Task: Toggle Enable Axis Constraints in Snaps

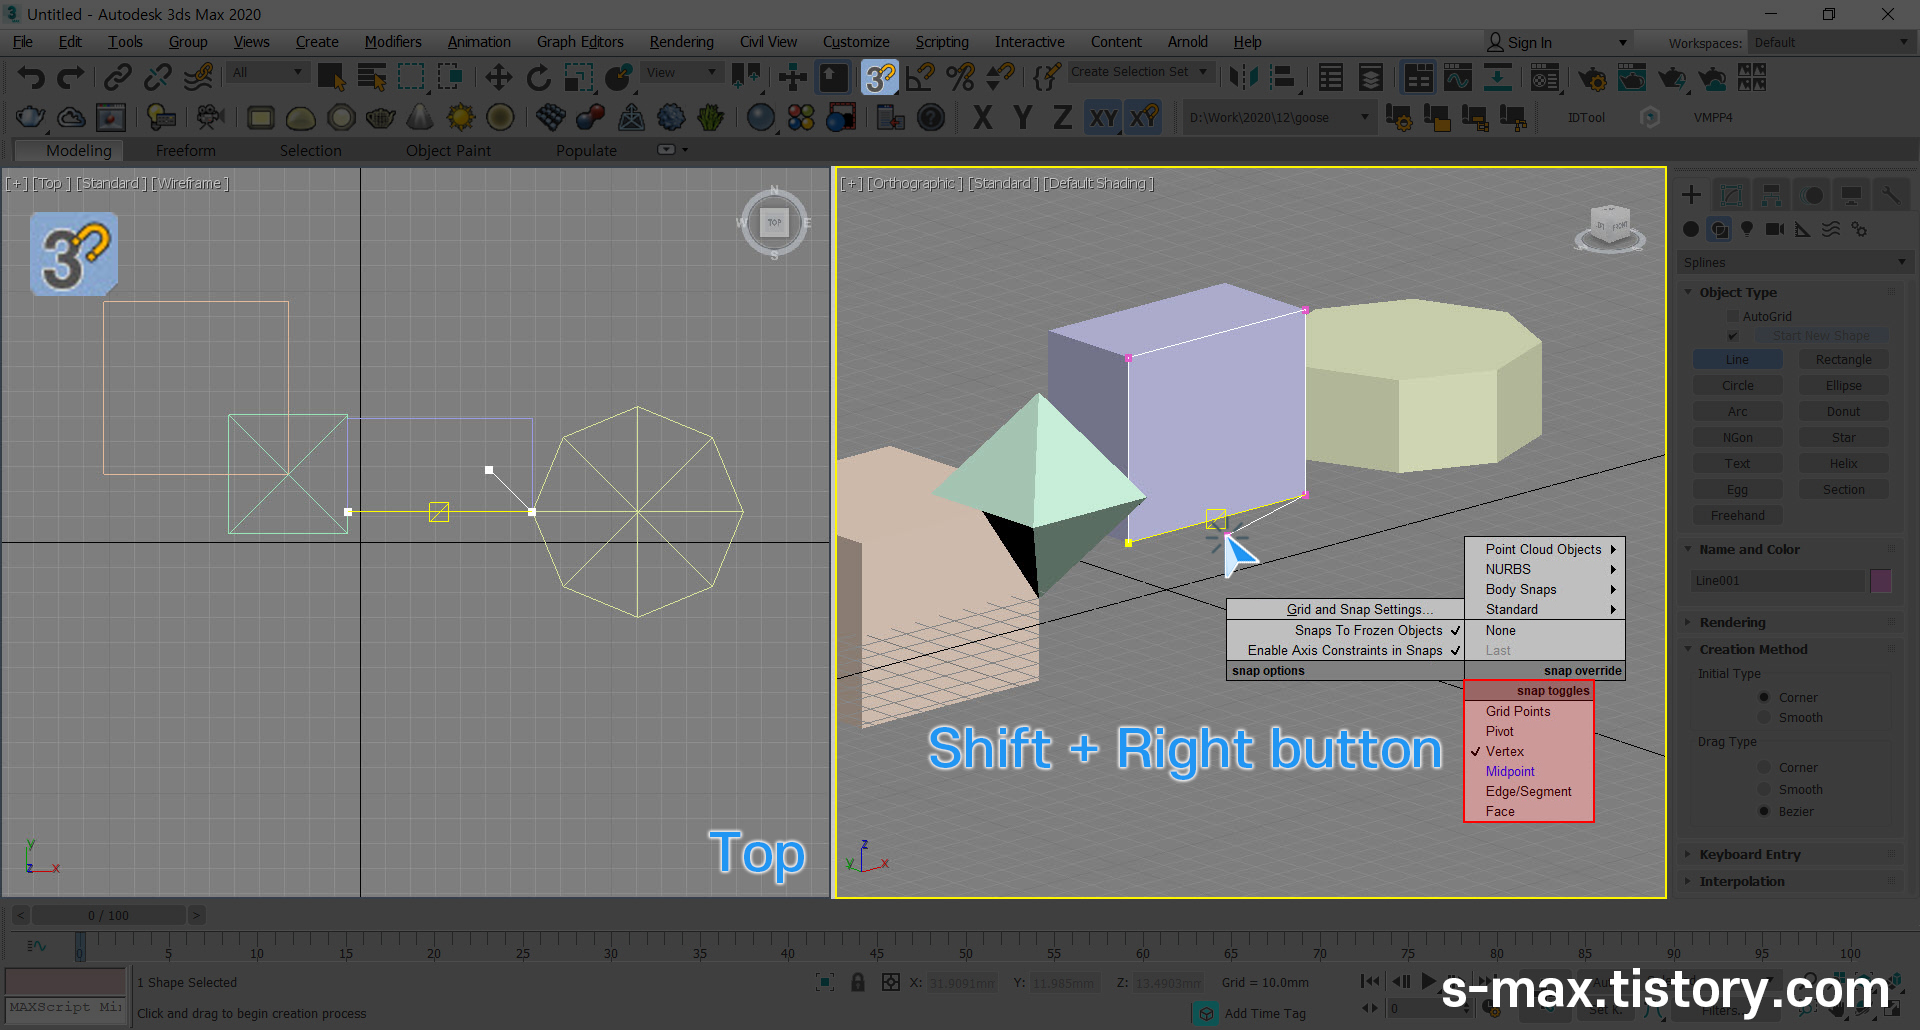Action: (x=1345, y=650)
